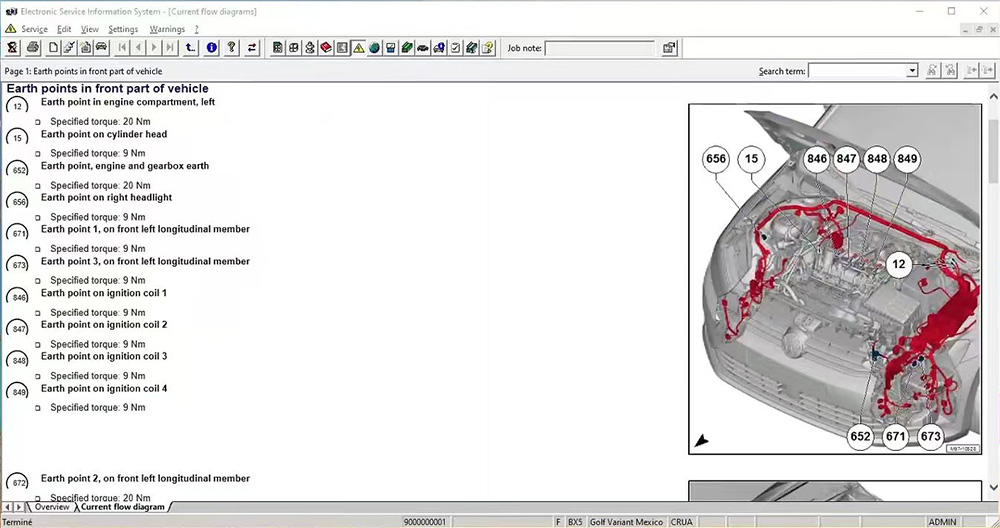
Task: Click the vertical scrollbar down arrow
Action: [x=993, y=488]
